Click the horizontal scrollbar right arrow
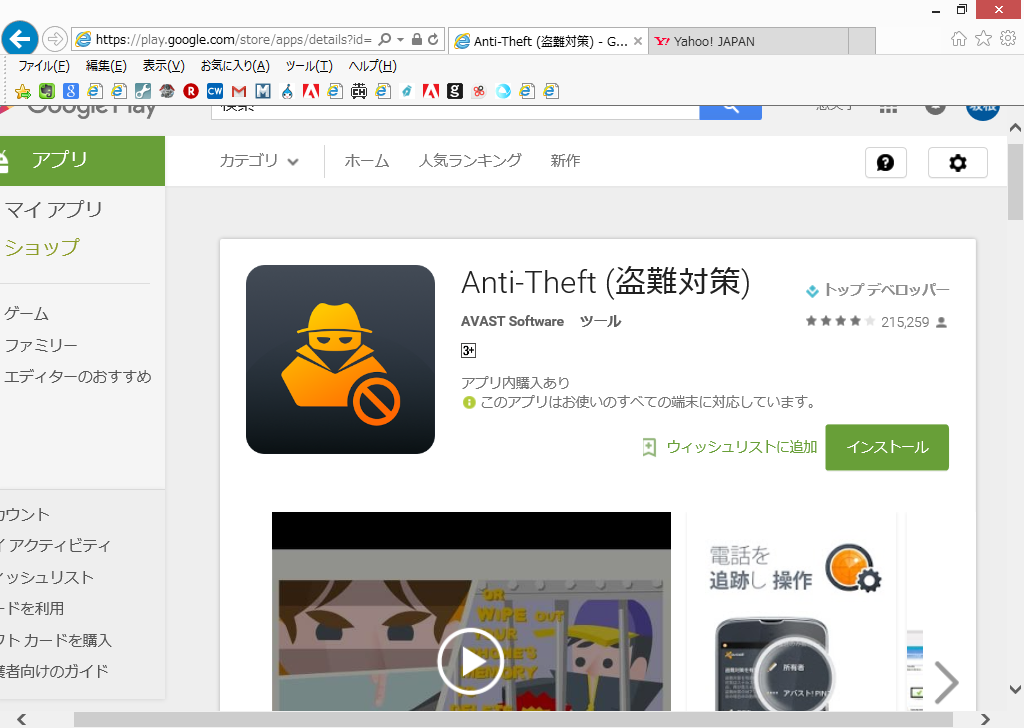 click(x=985, y=720)
